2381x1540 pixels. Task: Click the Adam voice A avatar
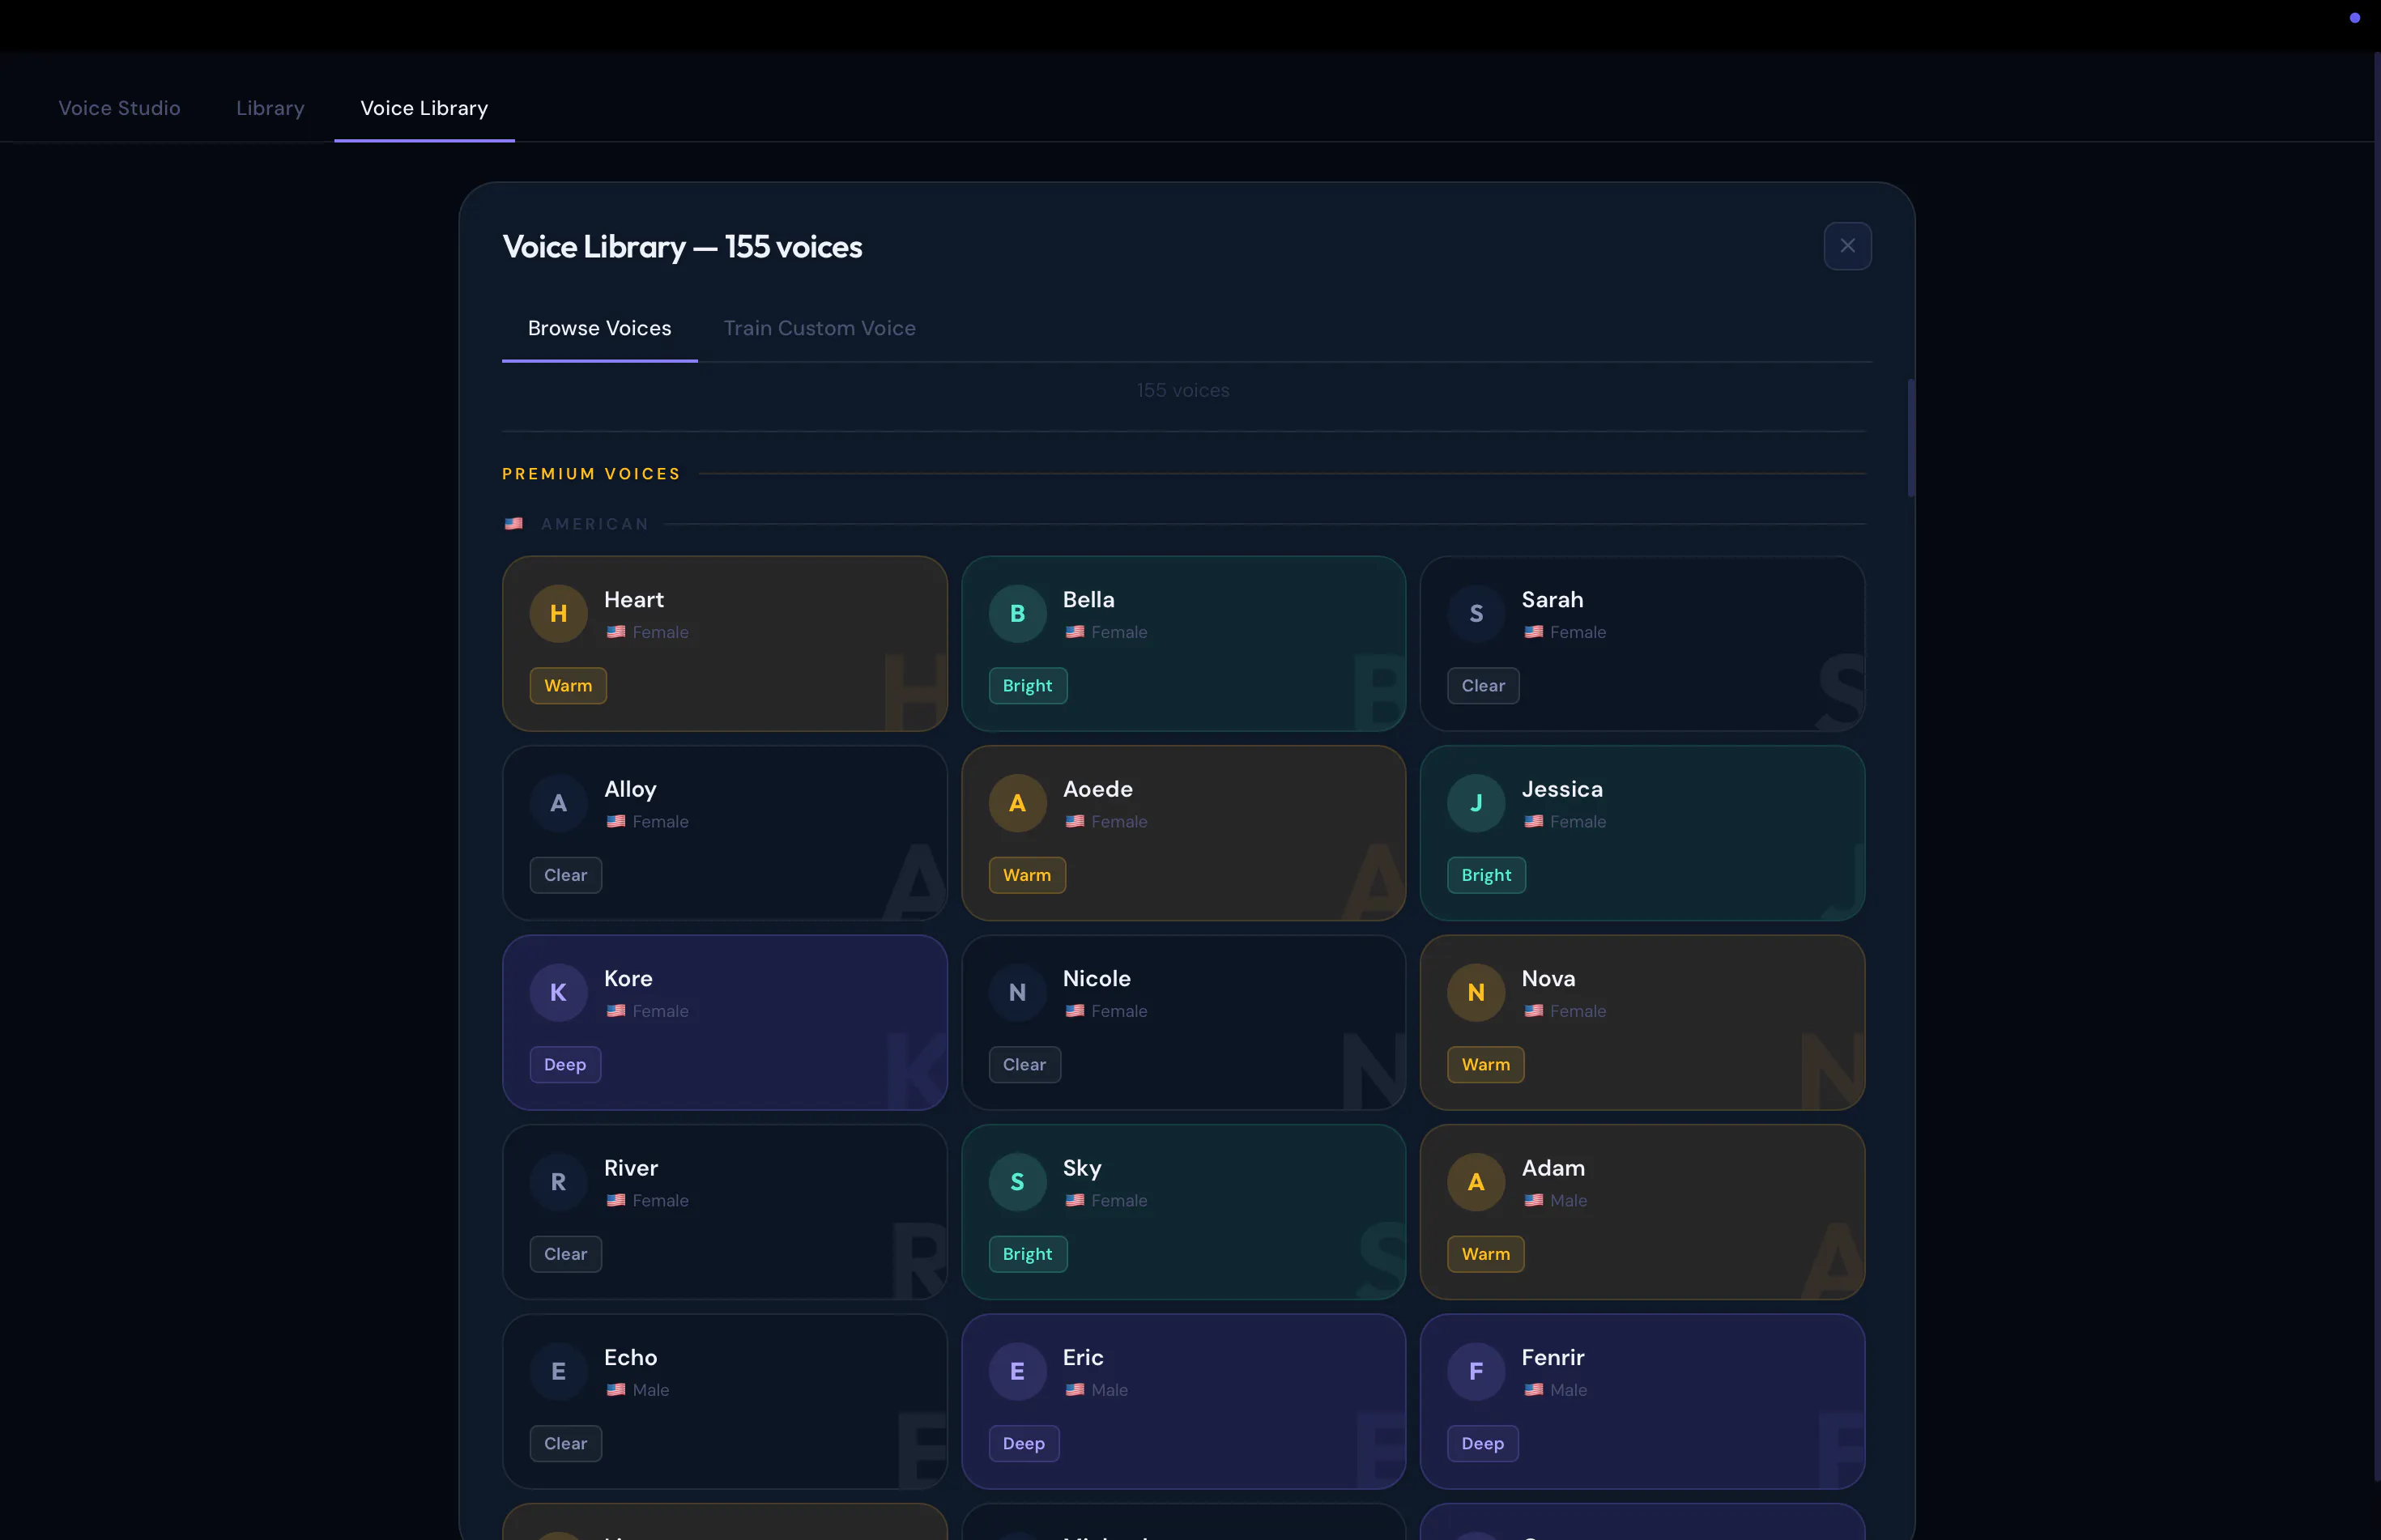(x=1476, y=1182)
